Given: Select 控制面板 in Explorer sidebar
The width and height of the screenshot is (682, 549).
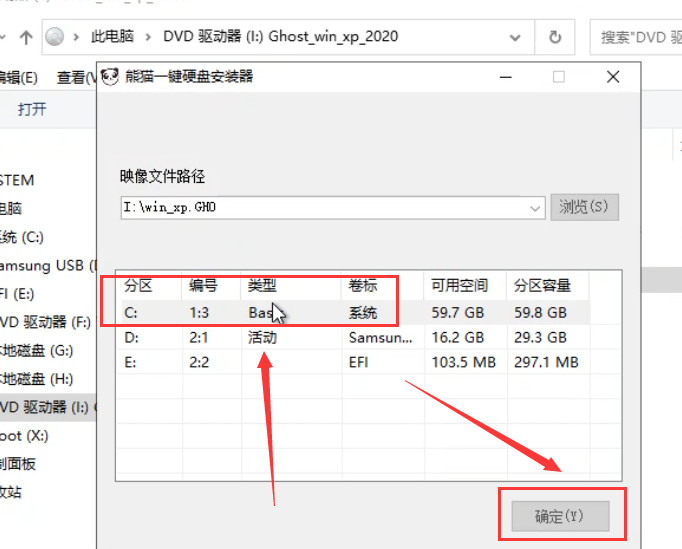Looking at the screenshot, I should pos(18,464).
